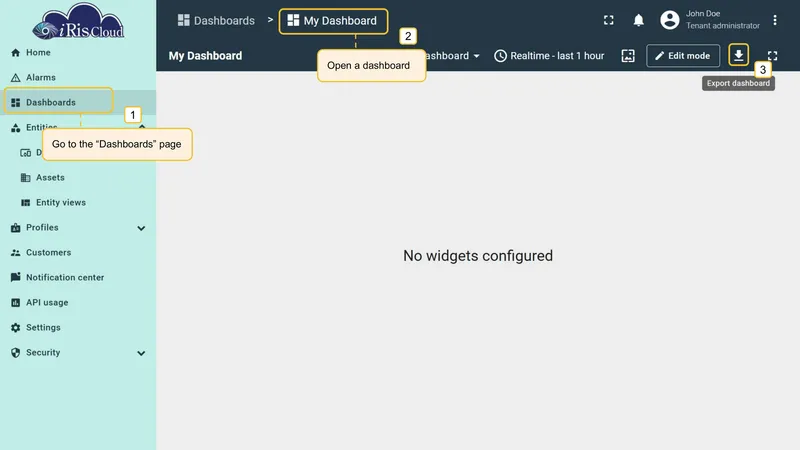Open Notification center
Image resolution: width=800 pixels, height=450 pixels.
(x=78, y=278)
